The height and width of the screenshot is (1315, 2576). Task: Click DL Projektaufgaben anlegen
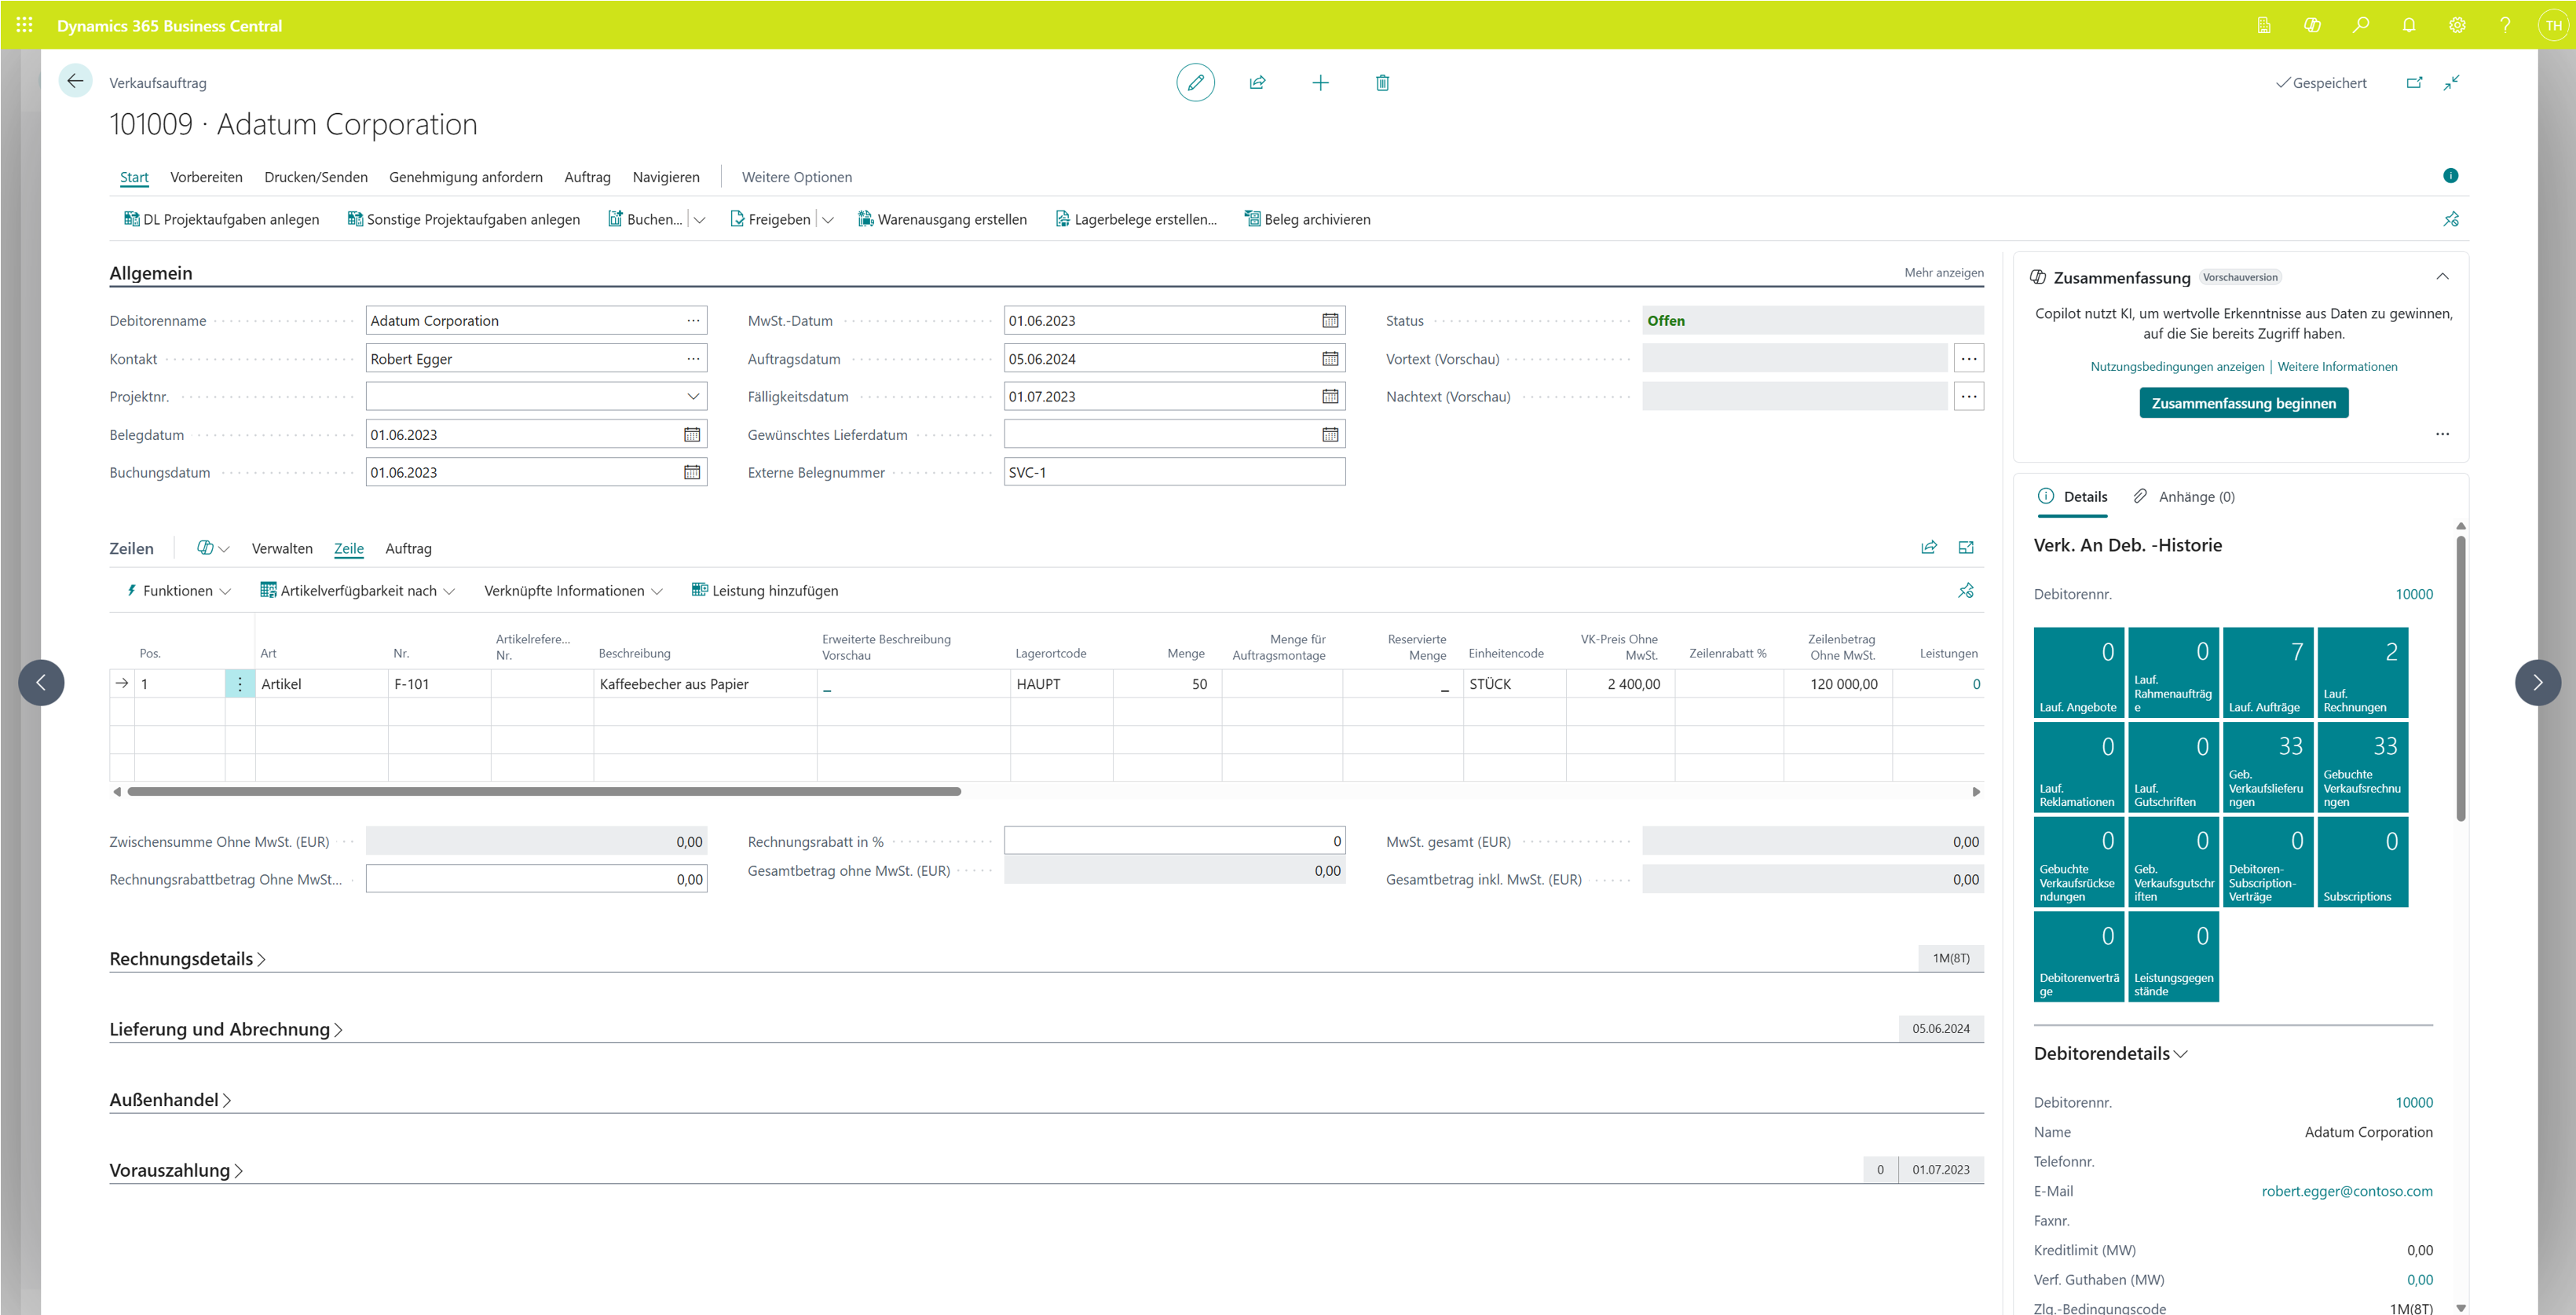[221, 220]
